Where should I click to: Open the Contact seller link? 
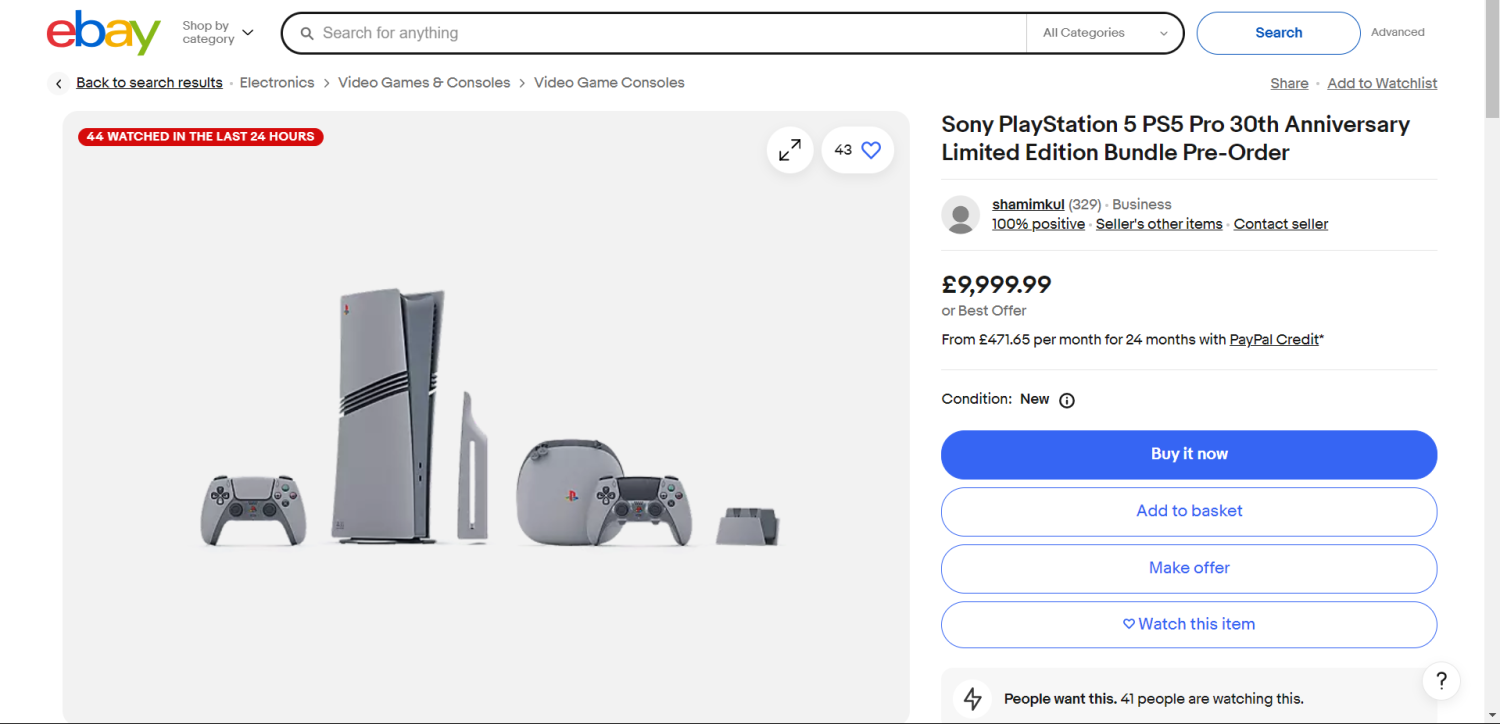click(x=1280, y=223)
